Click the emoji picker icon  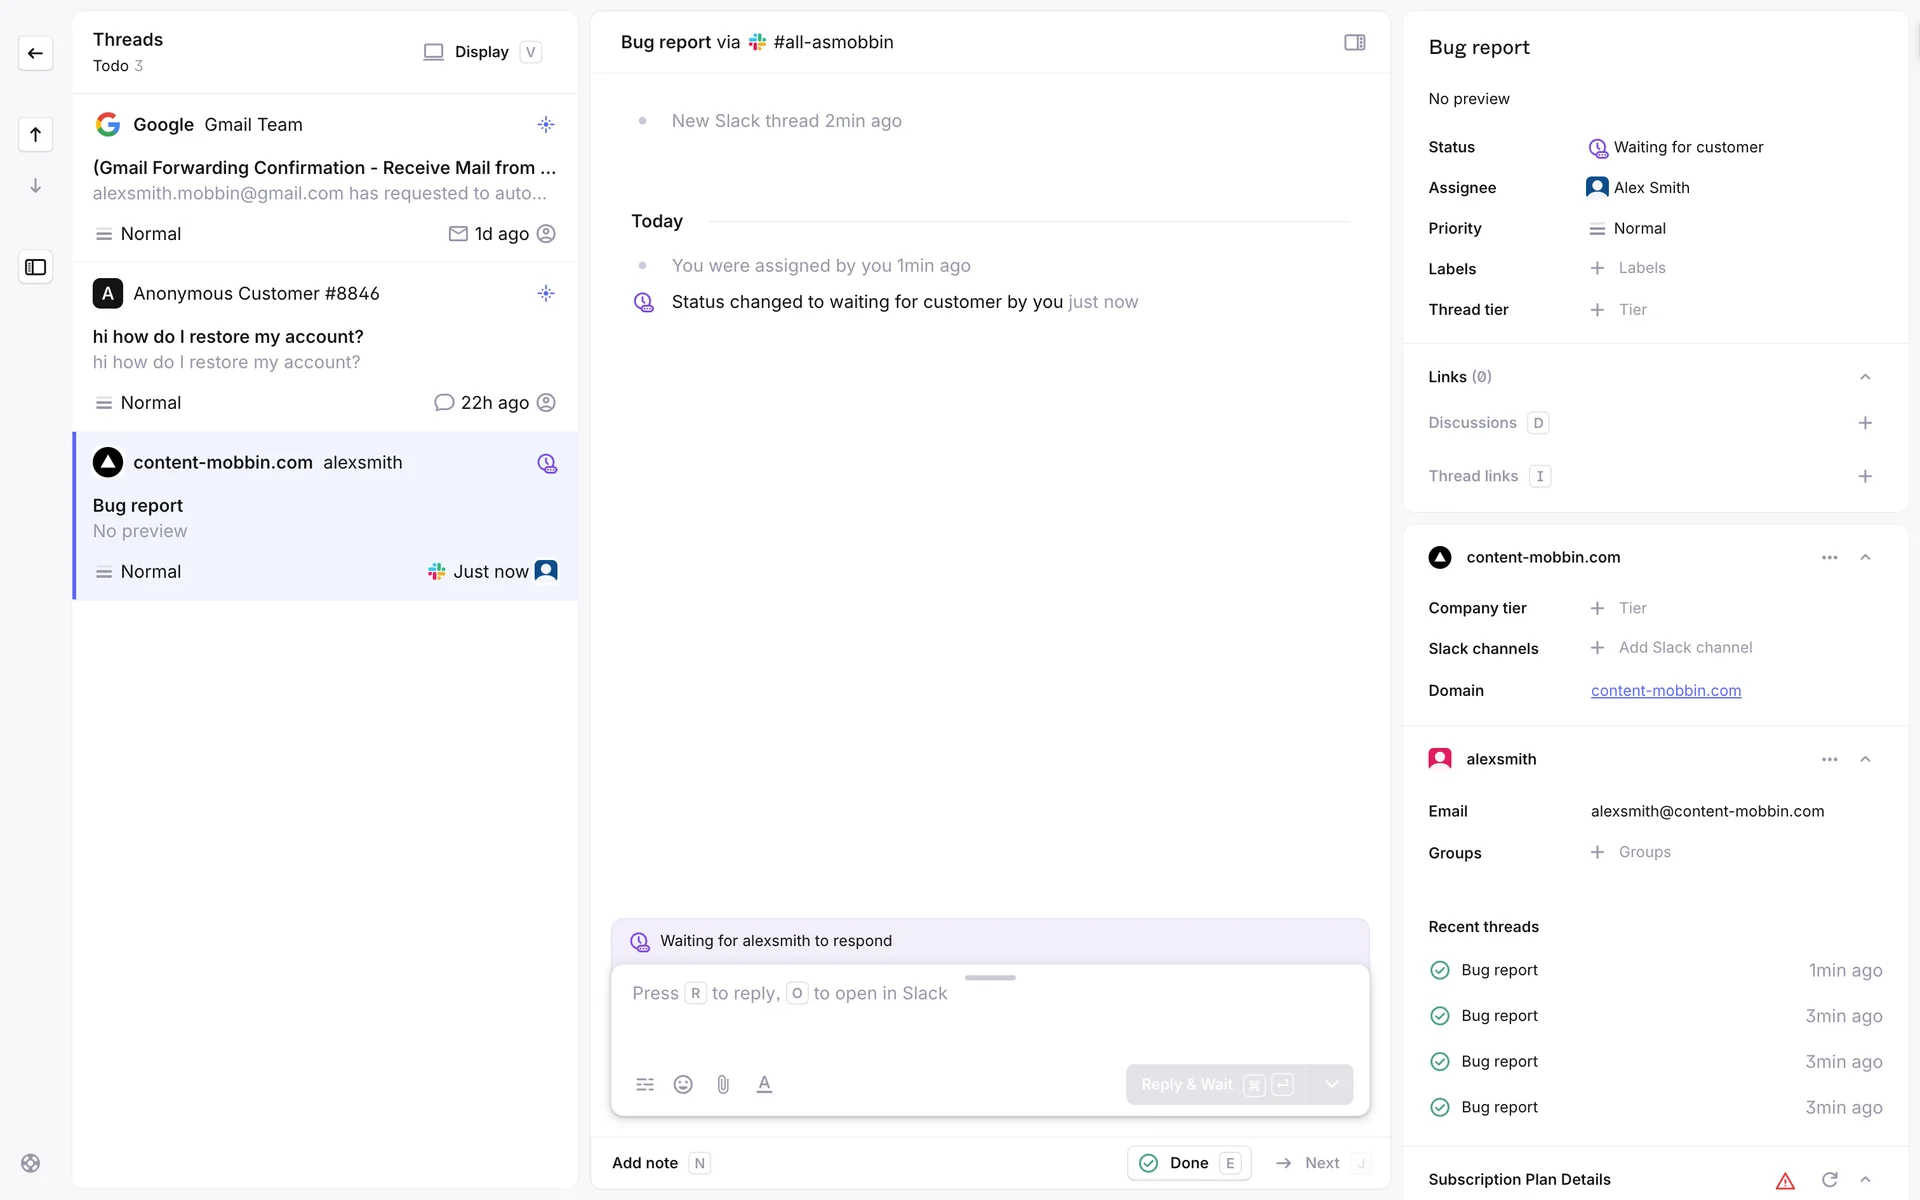click(683, 1084)
